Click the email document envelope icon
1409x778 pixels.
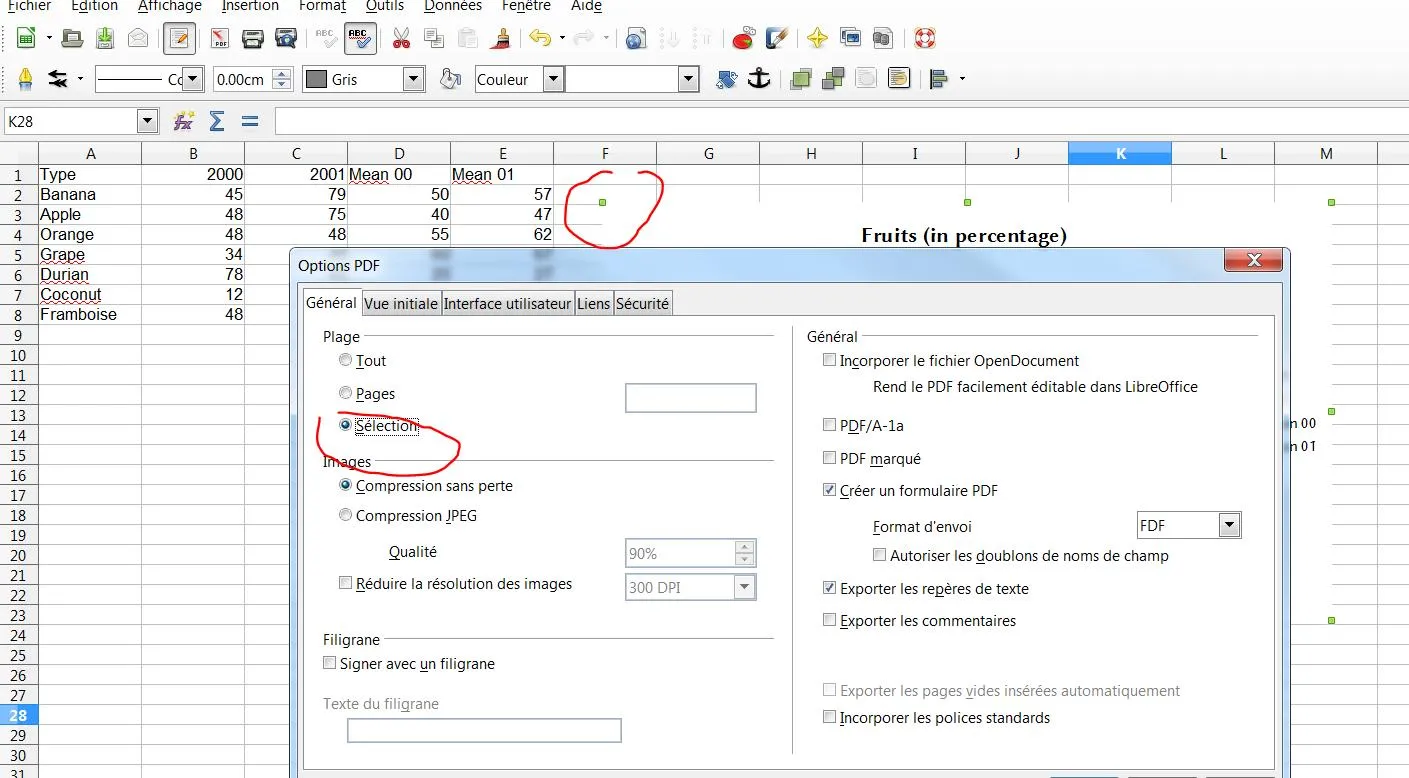pyautogui.click(x=138, y=39)
